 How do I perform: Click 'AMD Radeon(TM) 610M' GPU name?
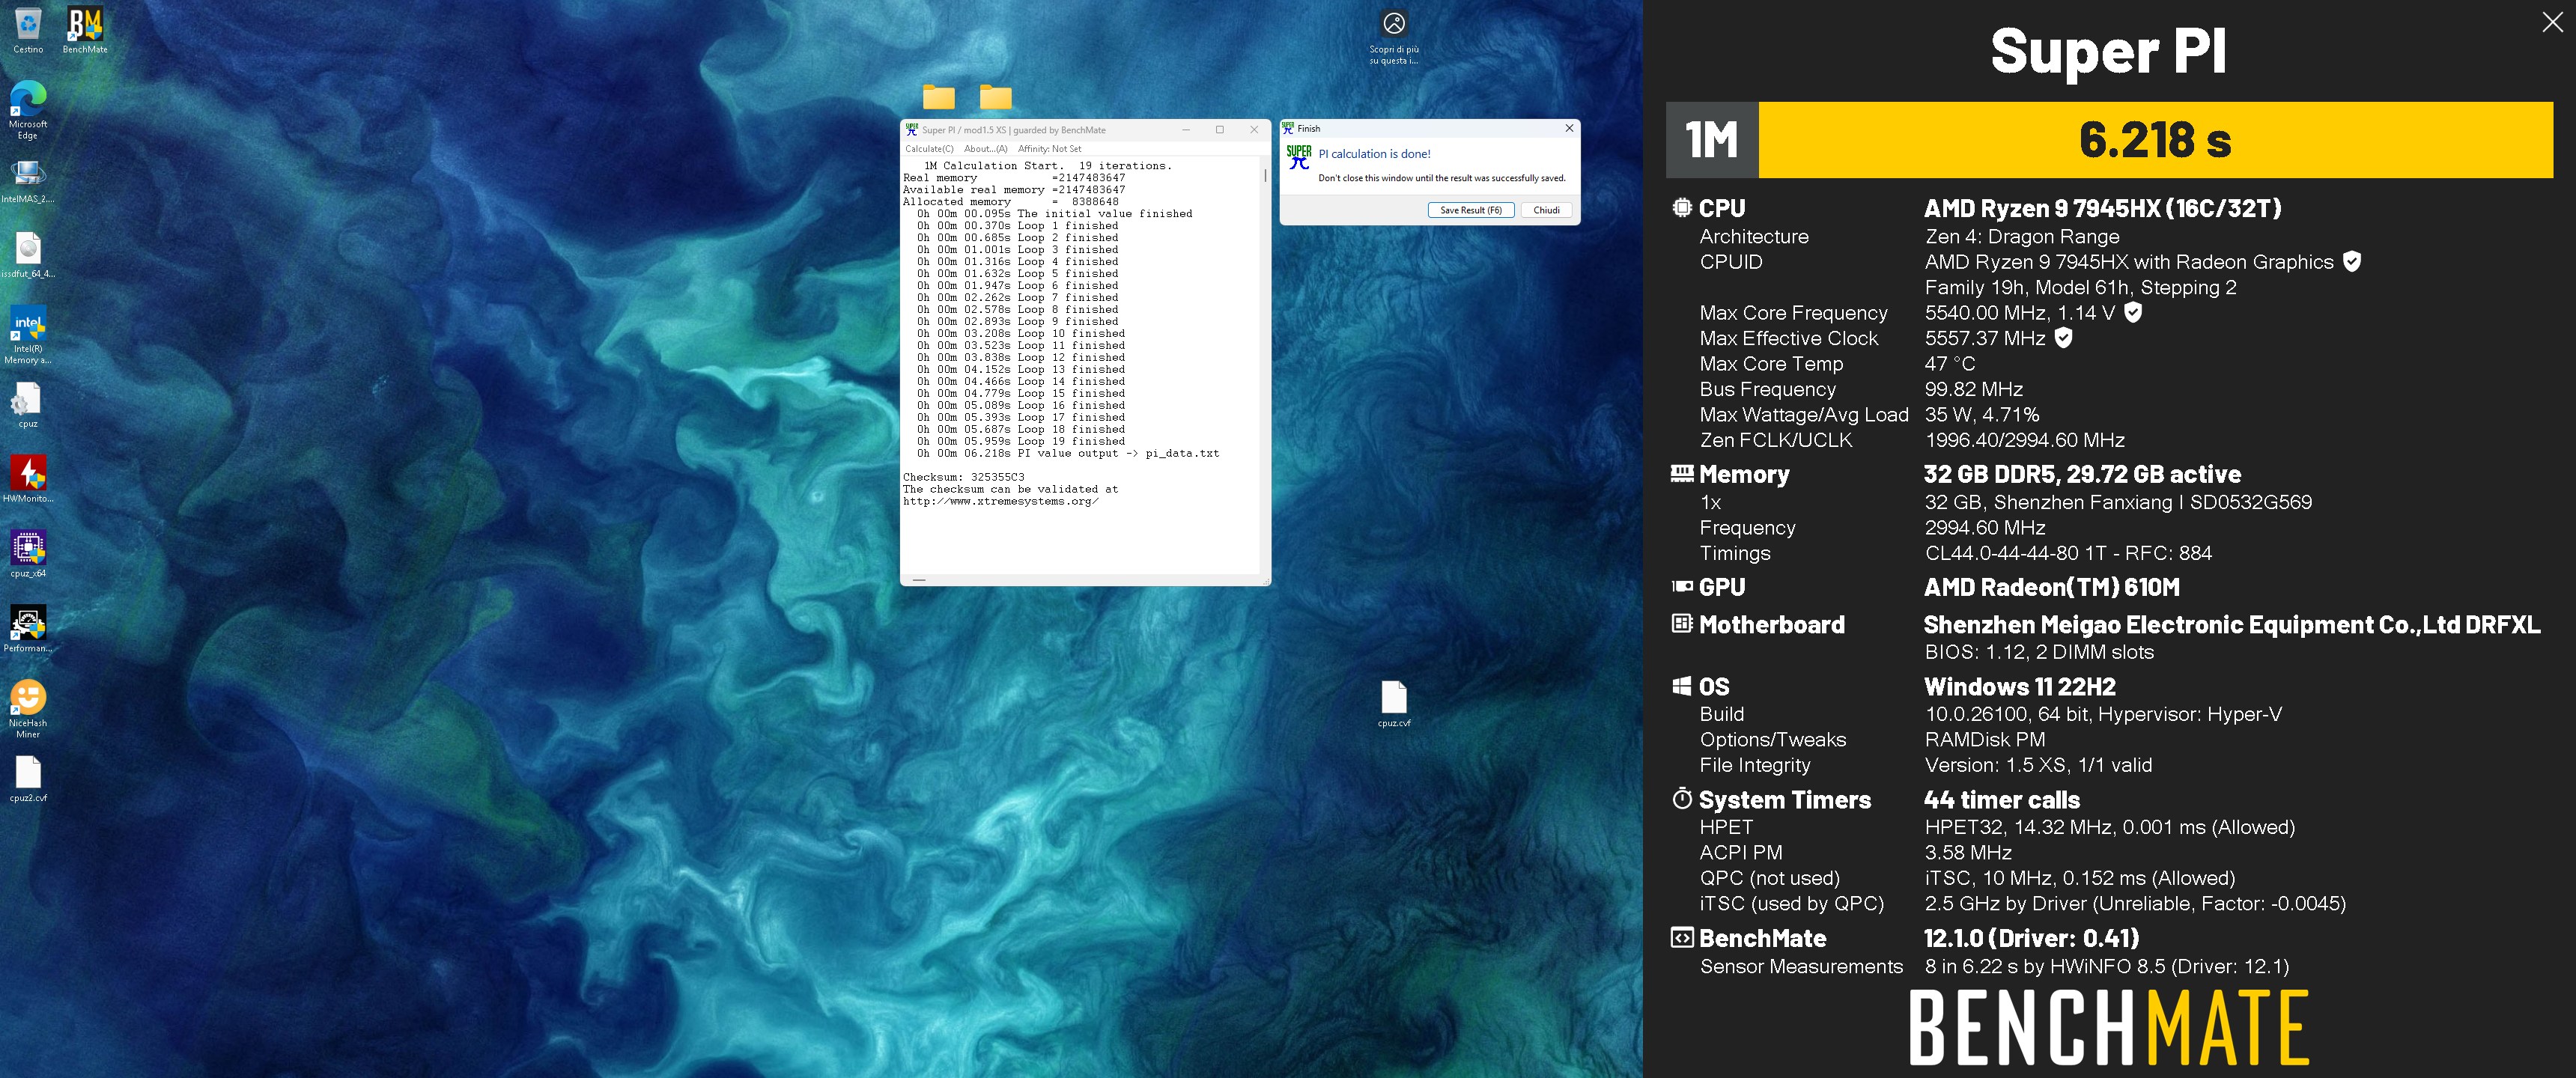[2051, 587]
